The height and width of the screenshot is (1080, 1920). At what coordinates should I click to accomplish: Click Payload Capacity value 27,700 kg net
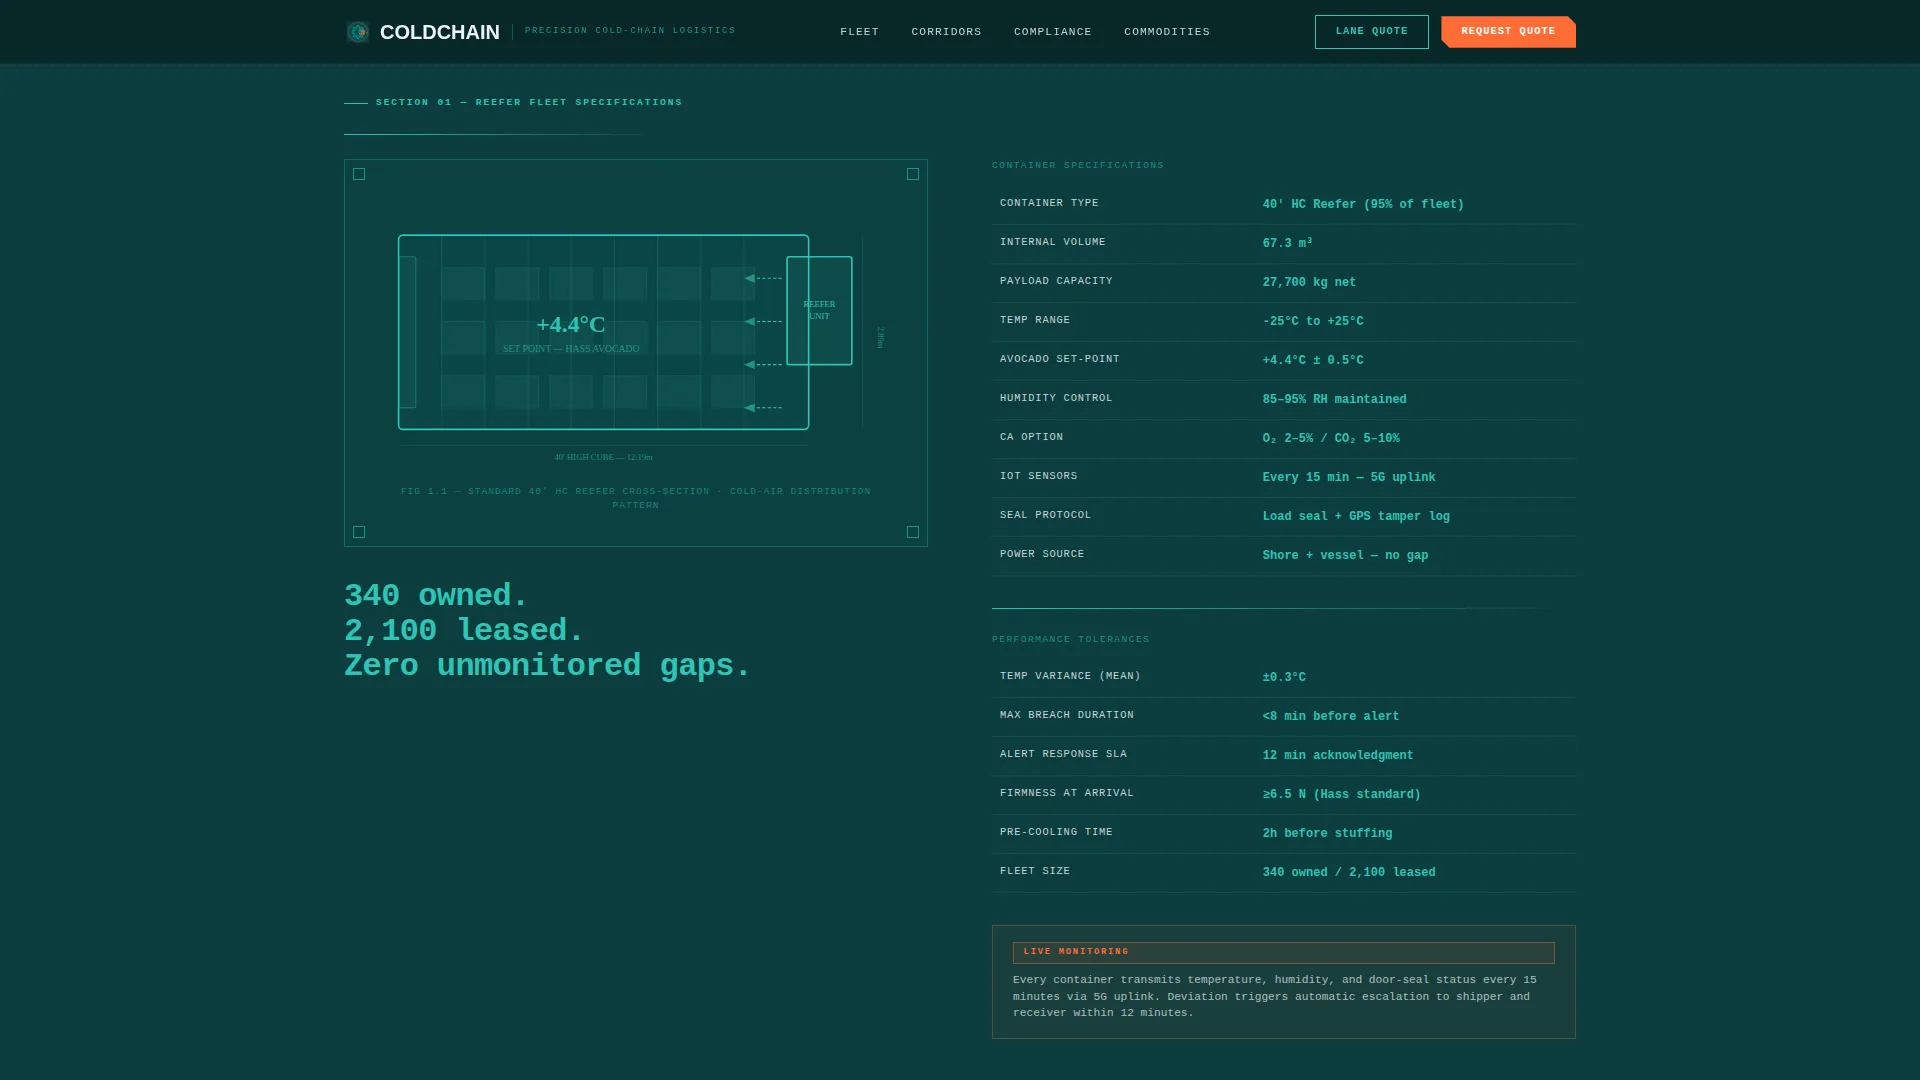pyautogui.click(x=1309, y=282)
